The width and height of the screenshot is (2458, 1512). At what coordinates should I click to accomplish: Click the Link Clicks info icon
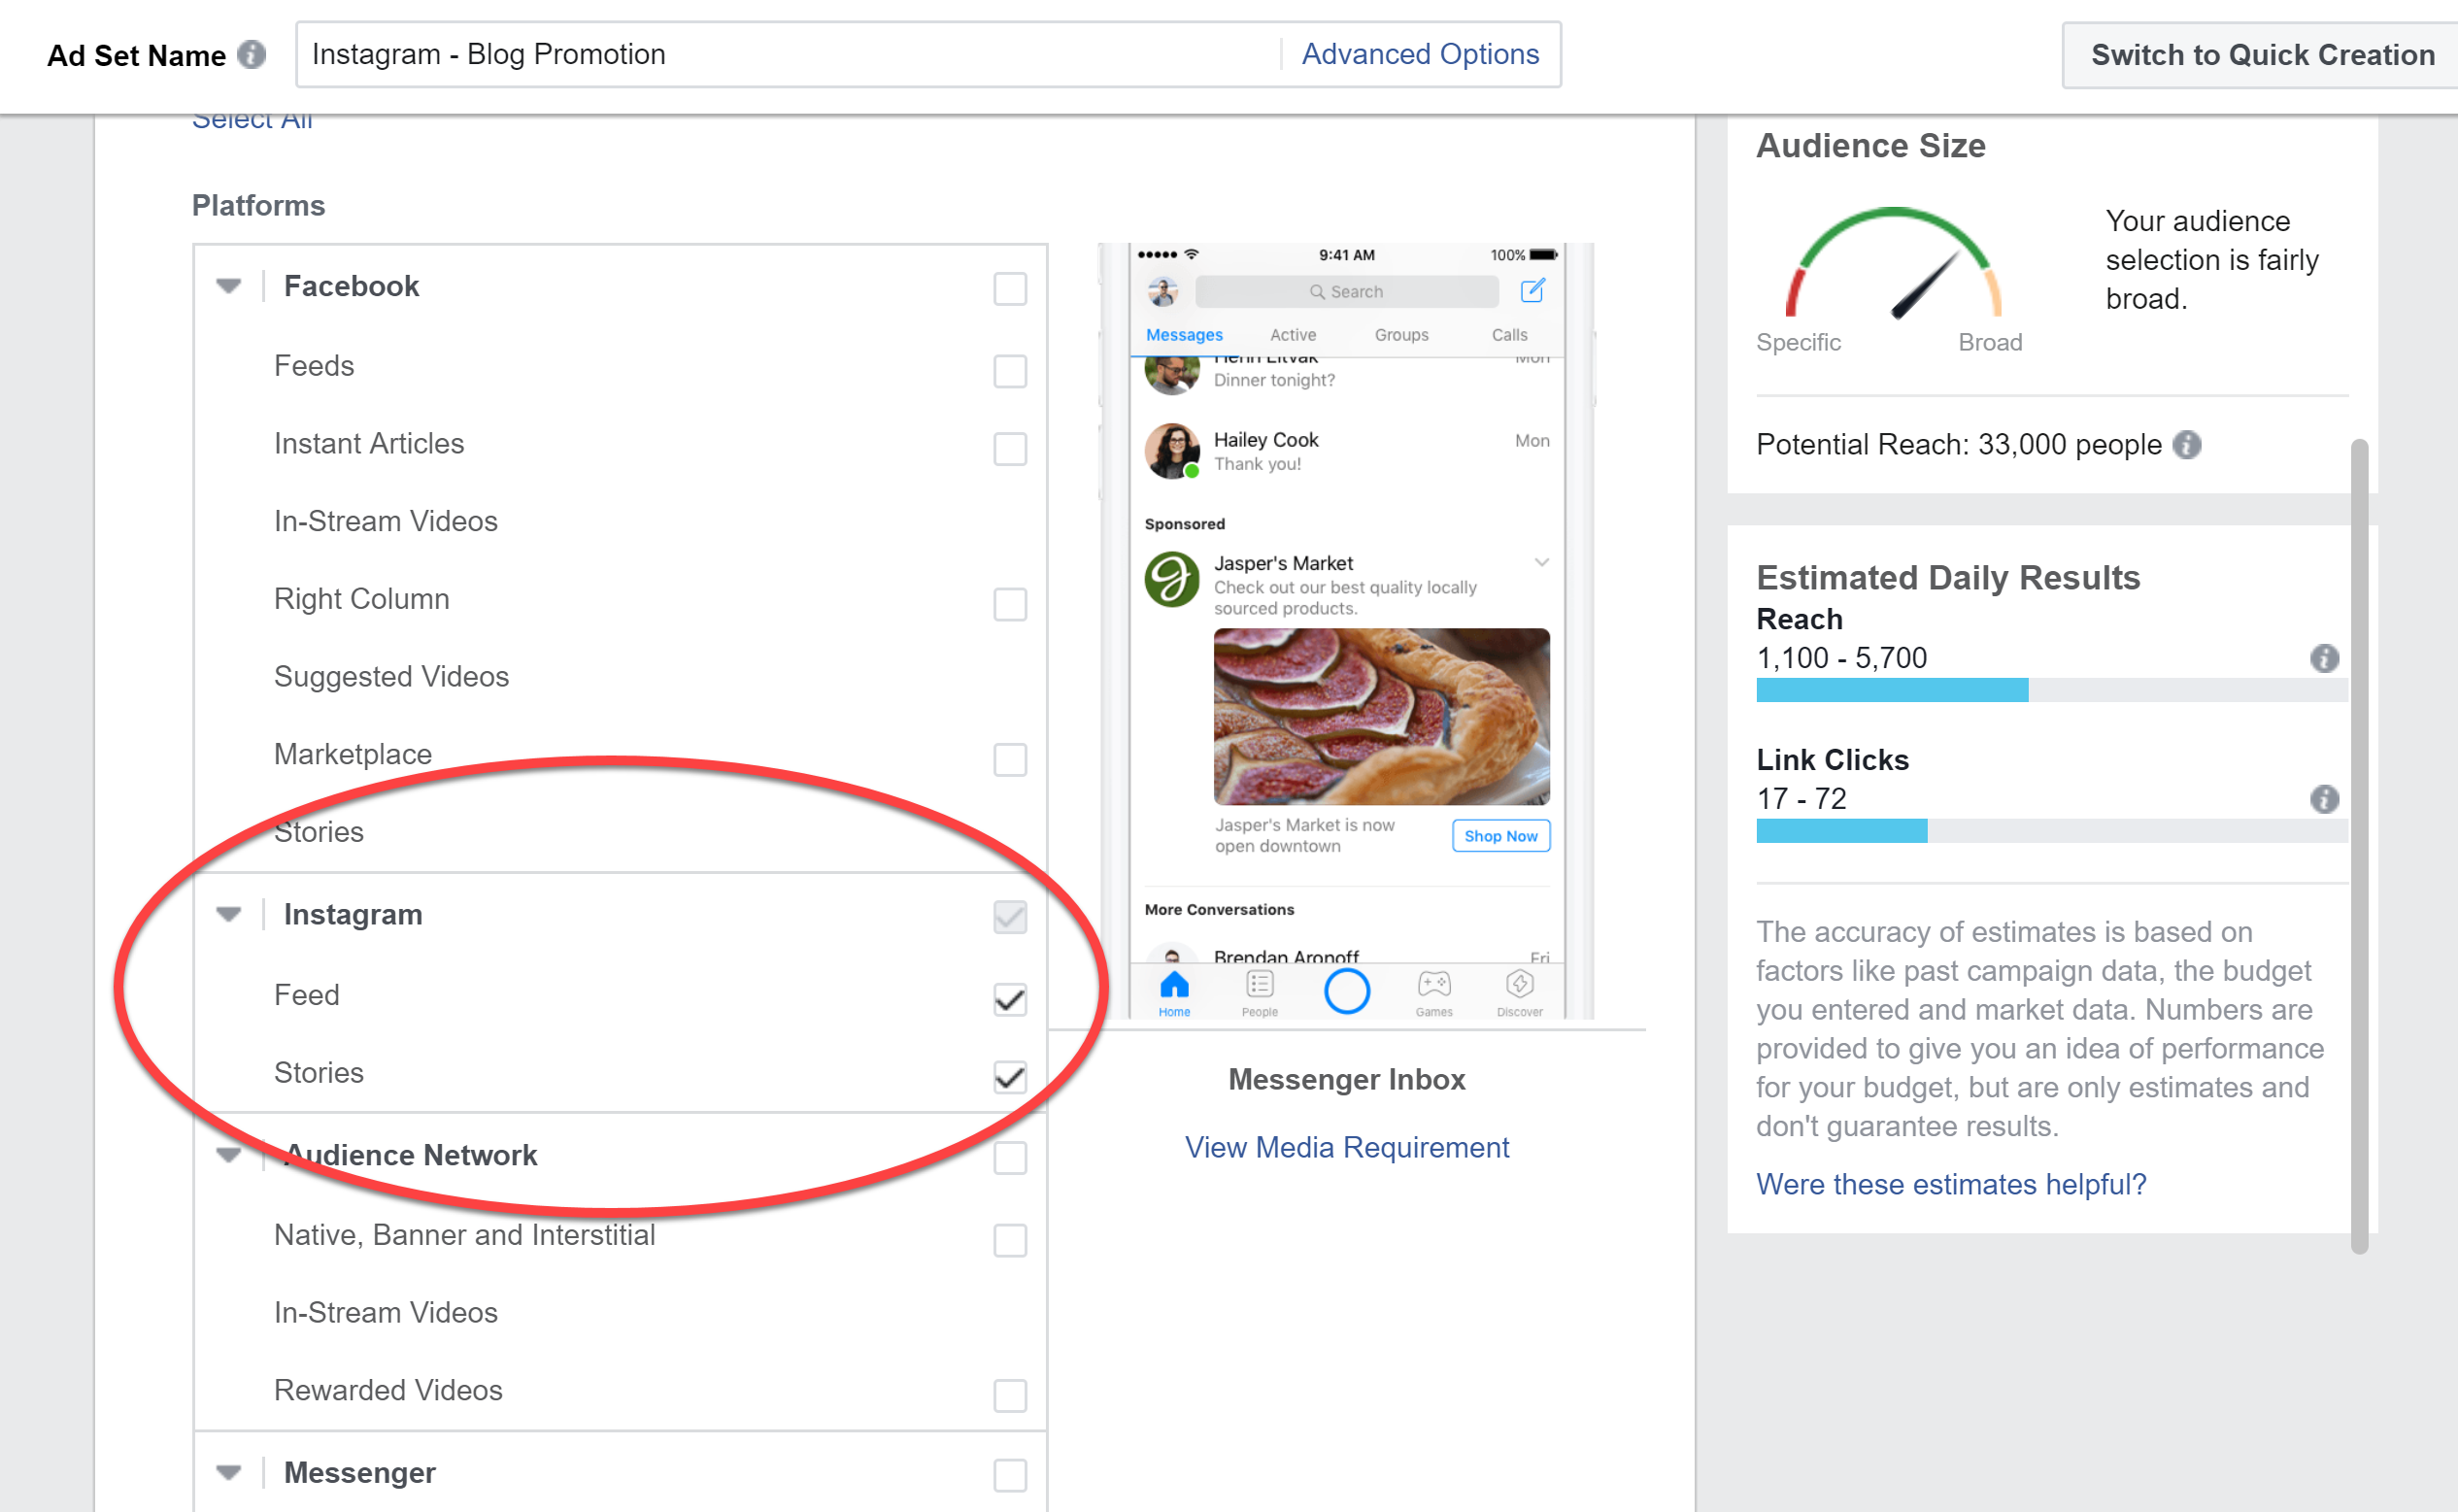coord(2324,799)
